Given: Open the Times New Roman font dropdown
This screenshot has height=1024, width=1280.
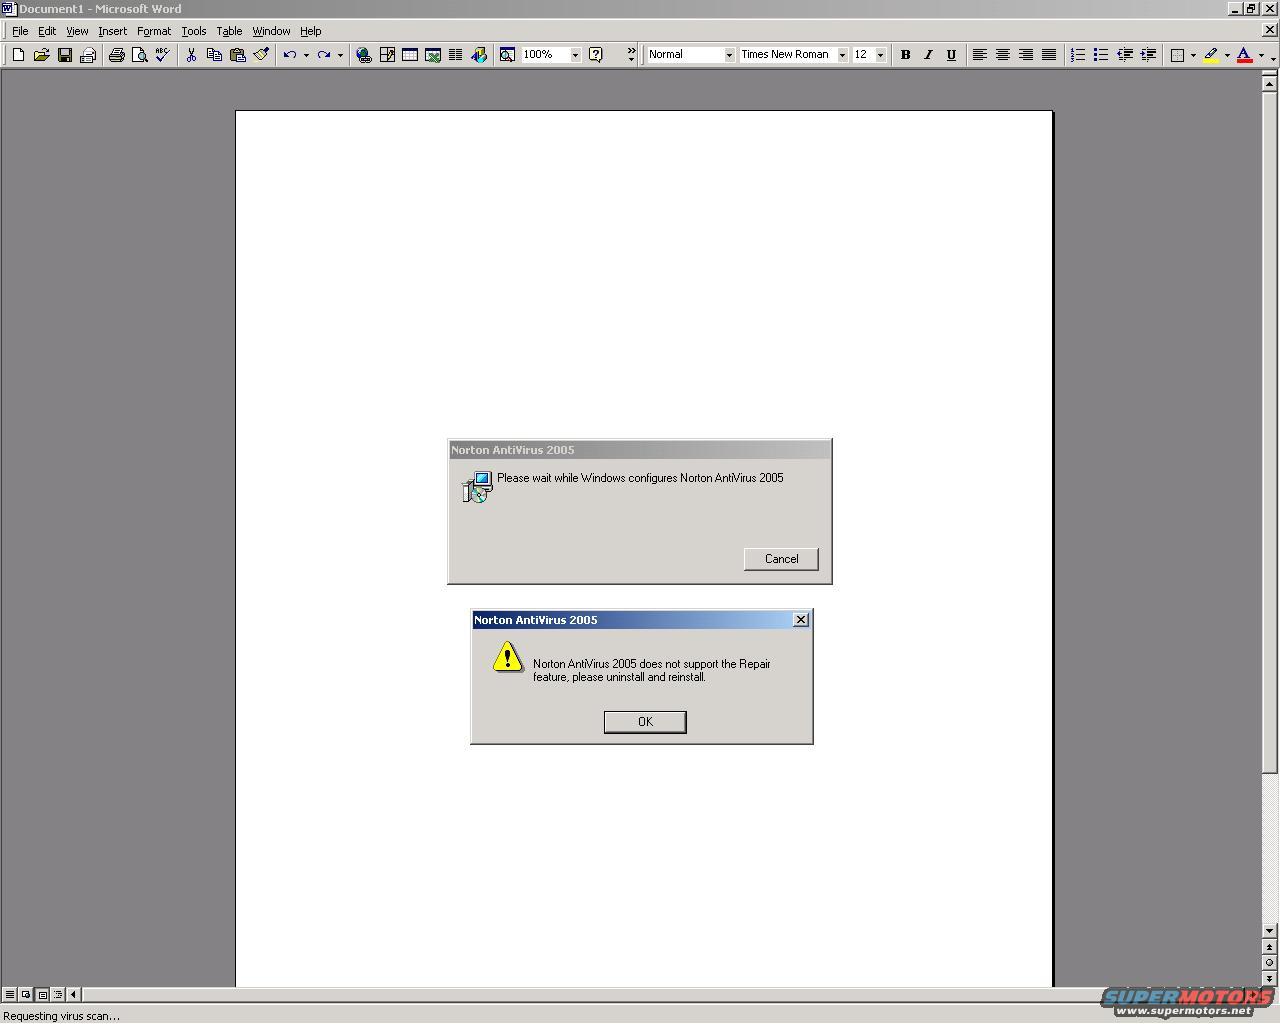Looking at the screenshot, I should pyautogui.click(x=842, y=55).
